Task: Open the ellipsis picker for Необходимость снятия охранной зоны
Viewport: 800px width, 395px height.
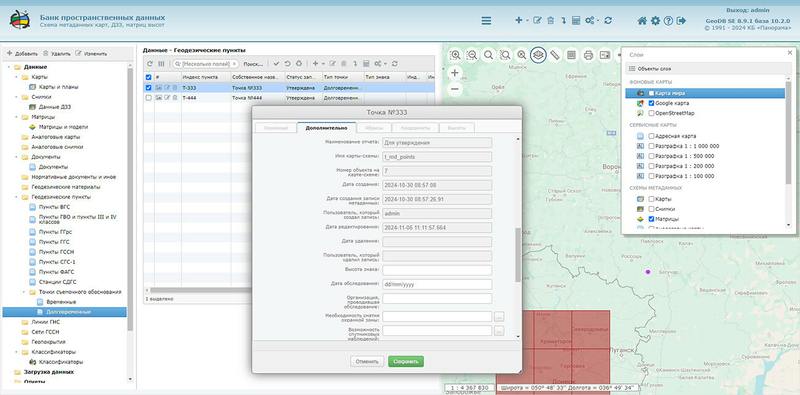Action: [x=499, y=317]
